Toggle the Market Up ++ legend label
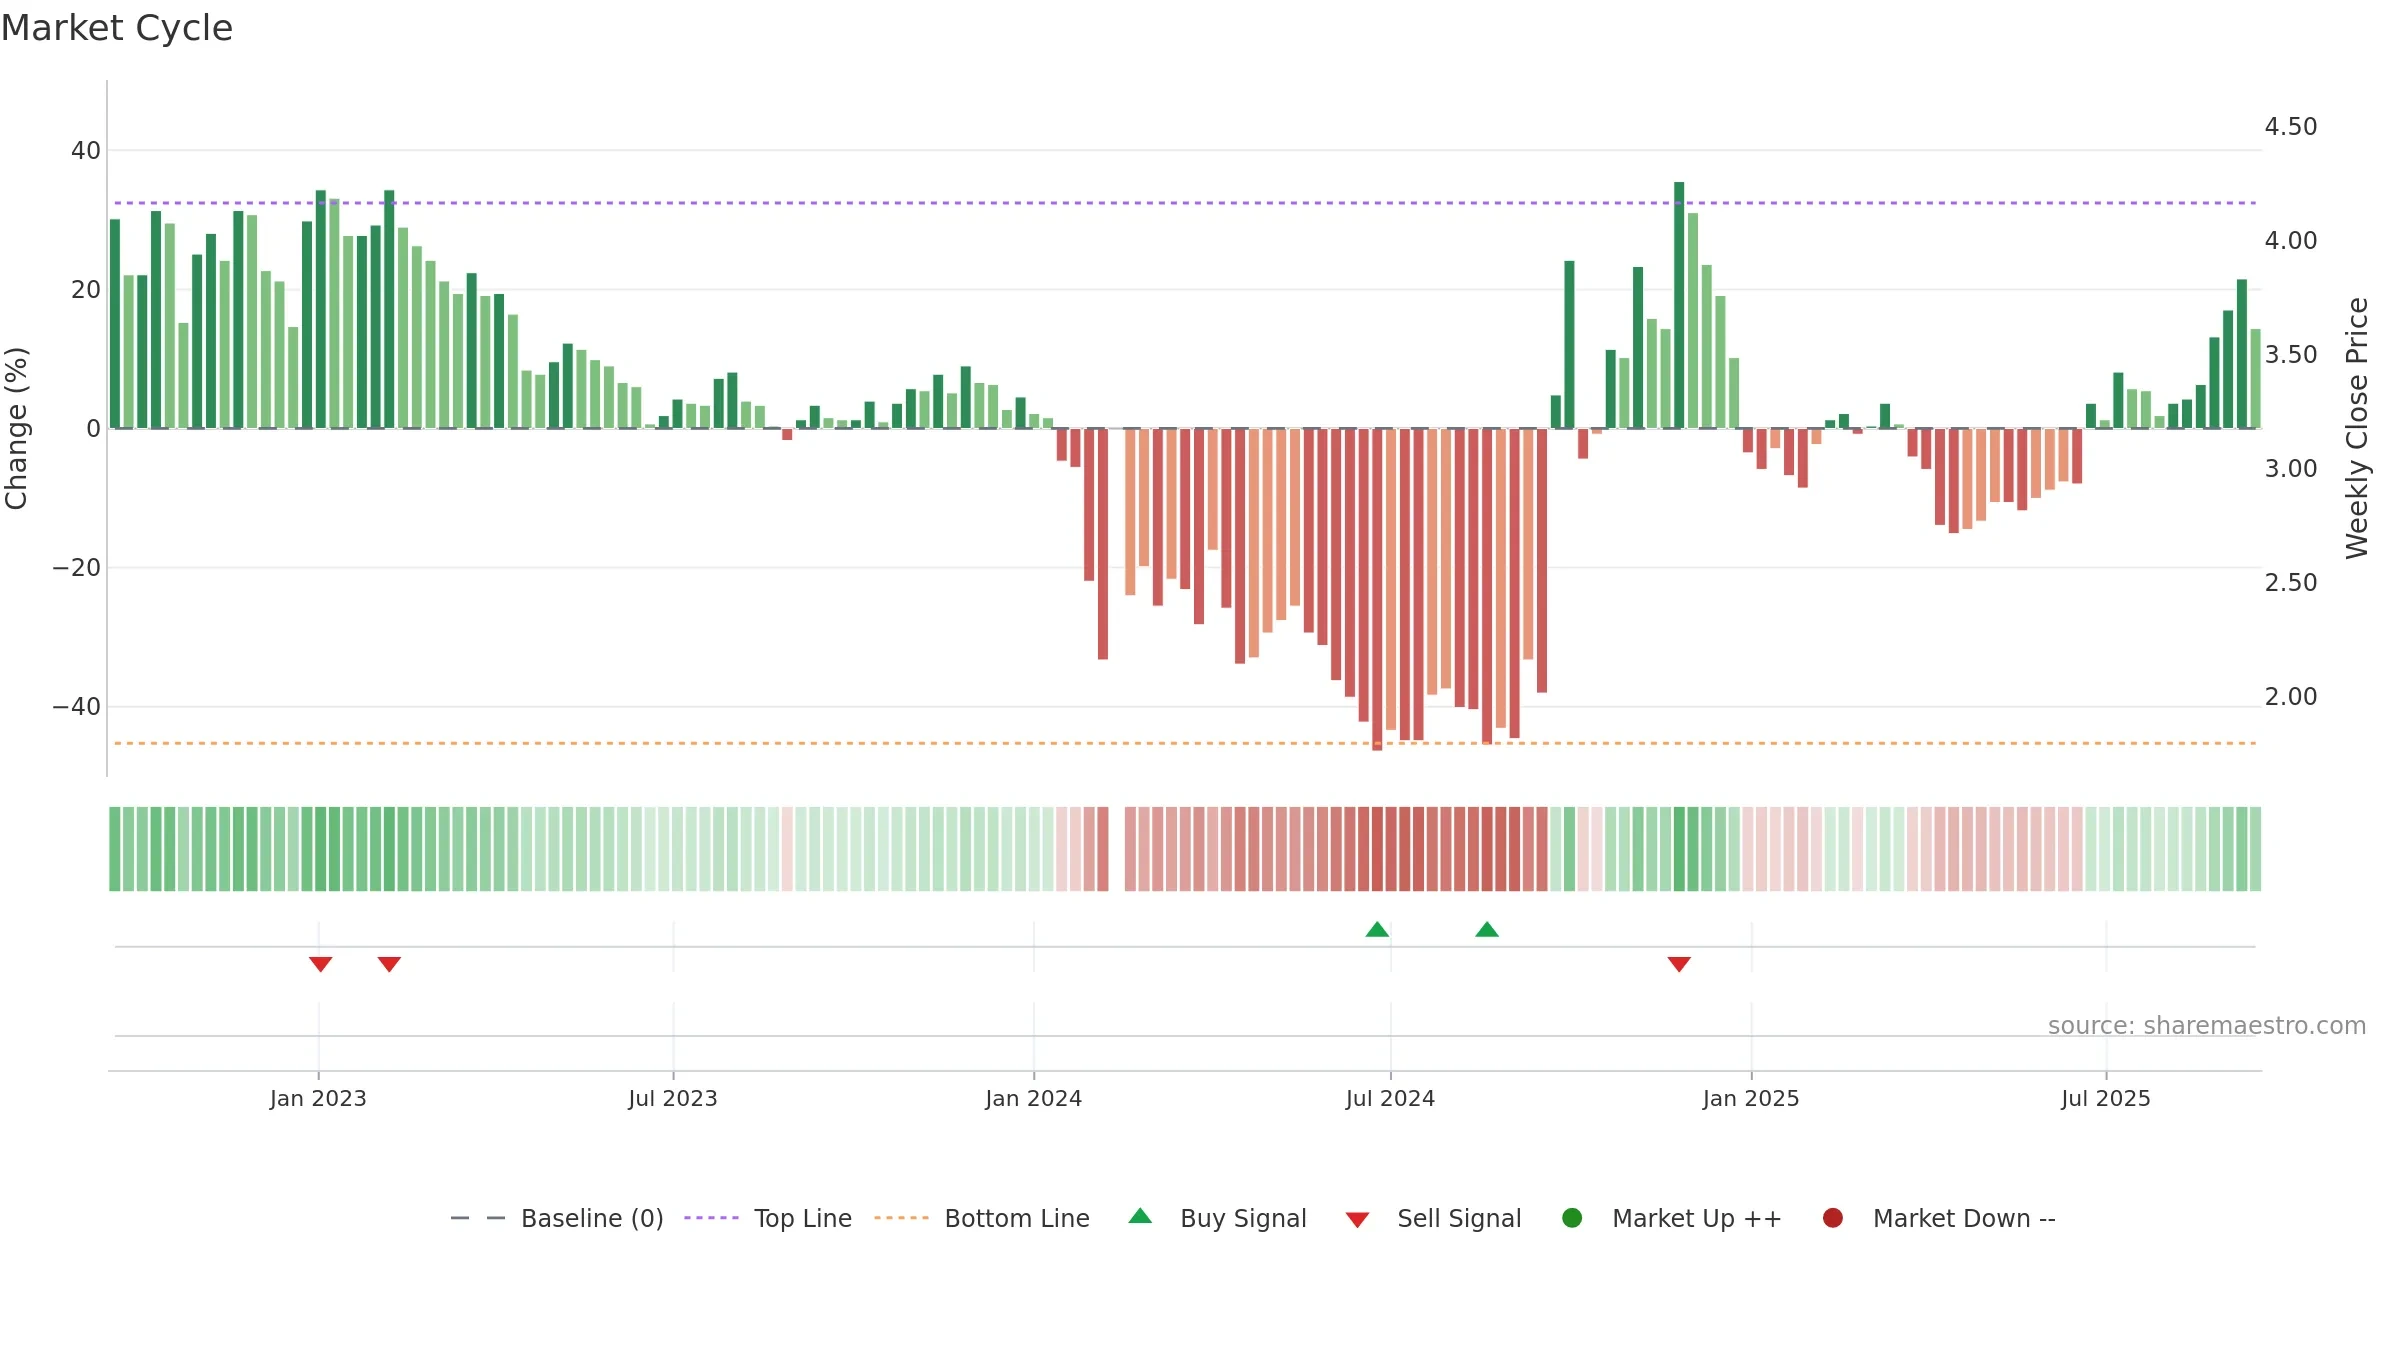2400x1350 pixels. [1697, 1218]
